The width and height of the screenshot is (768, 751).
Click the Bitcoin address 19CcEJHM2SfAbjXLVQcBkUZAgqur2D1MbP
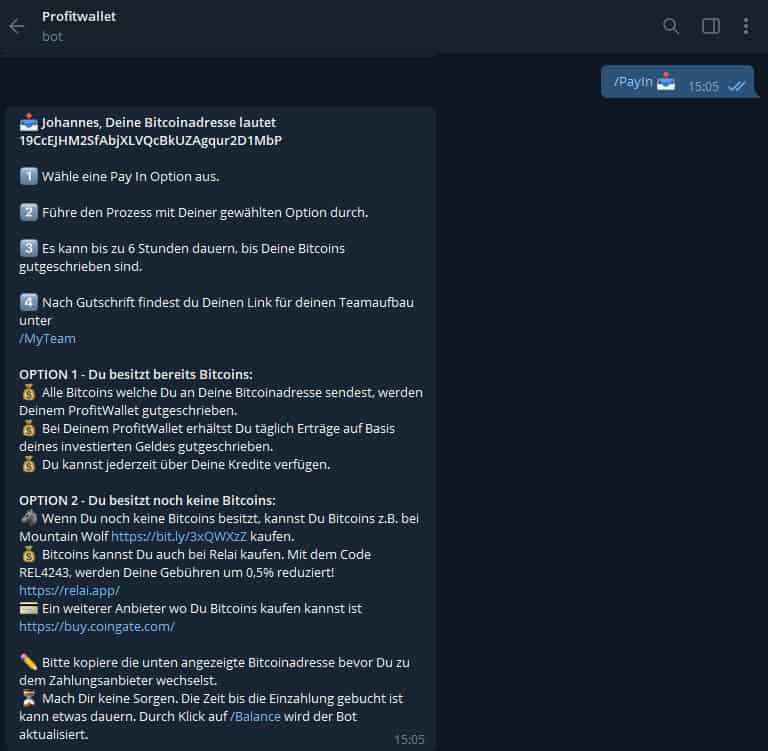(x=150, y=141)
